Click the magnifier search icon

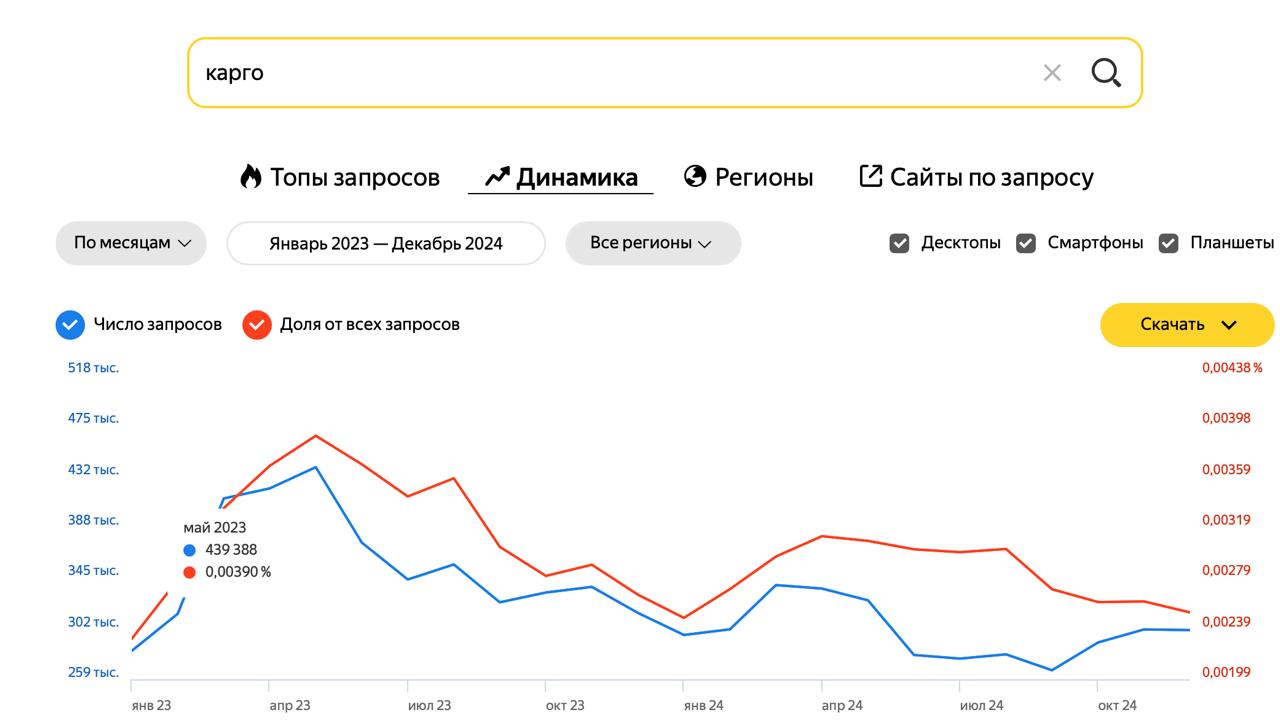point(1106,73)
